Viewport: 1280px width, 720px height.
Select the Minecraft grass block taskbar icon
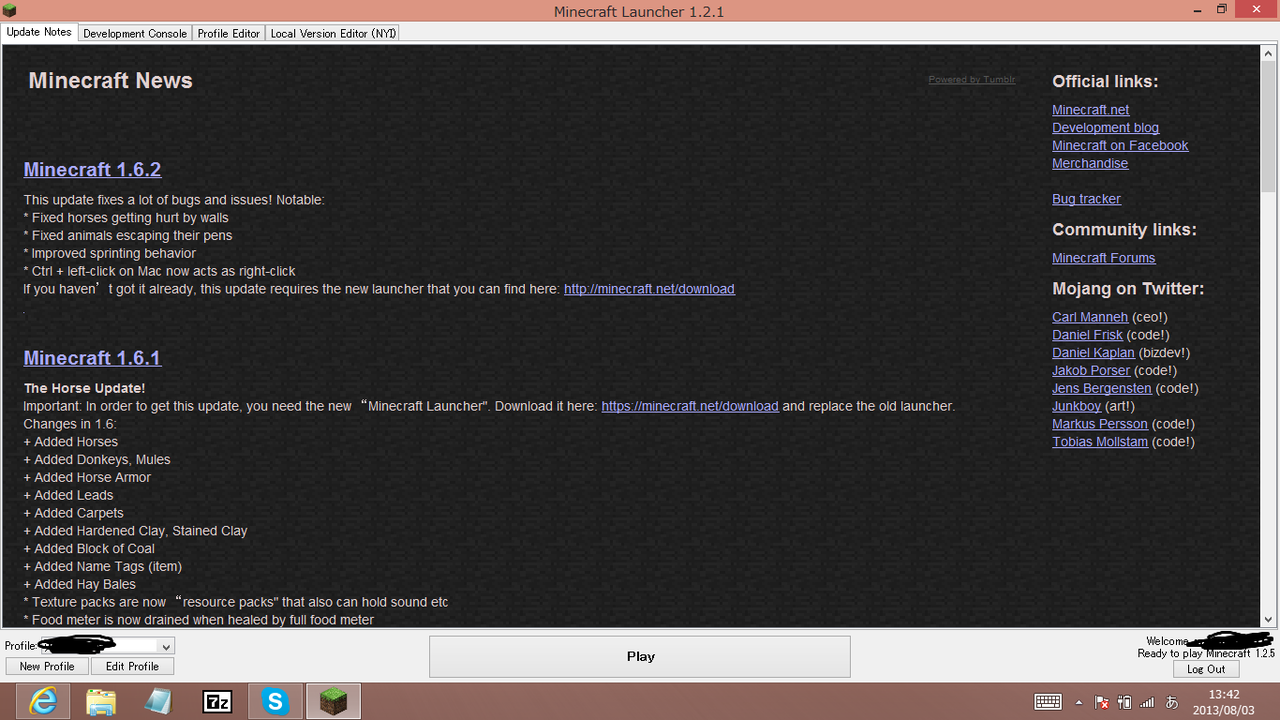333,702
